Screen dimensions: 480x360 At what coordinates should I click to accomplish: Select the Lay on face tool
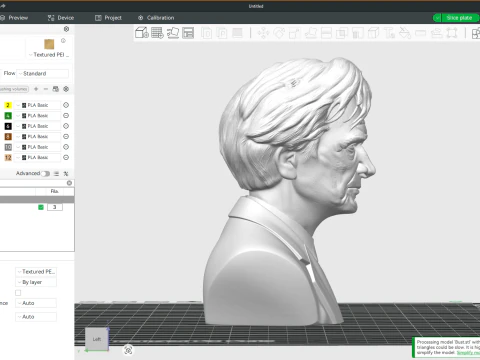click(310, 33)
